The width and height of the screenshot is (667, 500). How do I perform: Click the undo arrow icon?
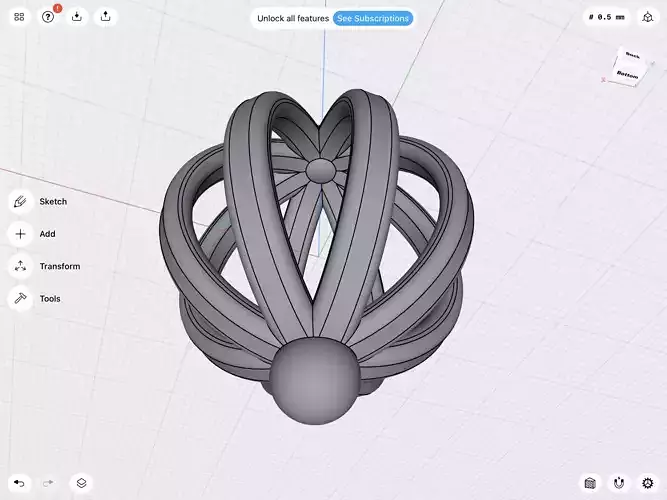(19, 483)
